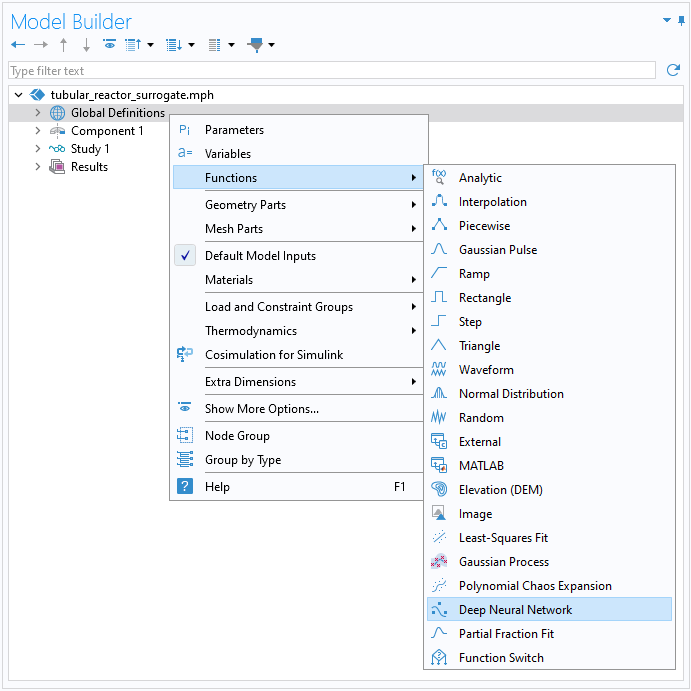Click the filter refresh icon
The image size is (691, 691).
[x=673, y=70]
